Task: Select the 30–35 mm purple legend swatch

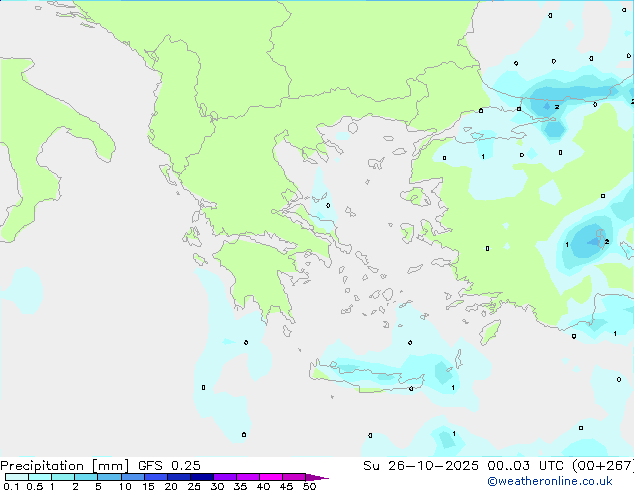Action: click(225, 477)
